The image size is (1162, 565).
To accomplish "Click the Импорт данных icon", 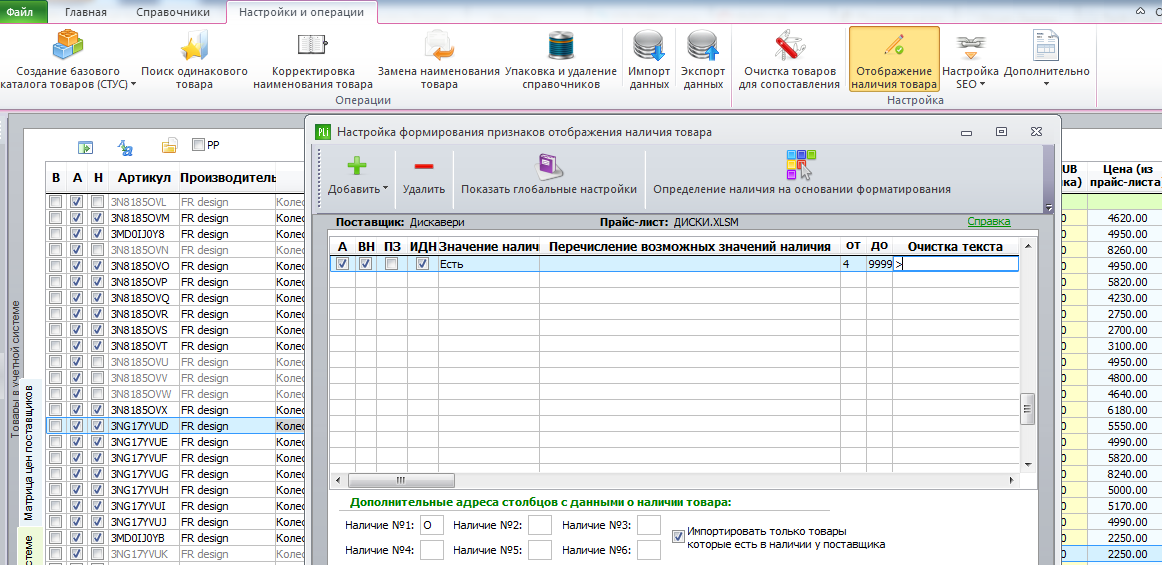I will click(649, 45).
